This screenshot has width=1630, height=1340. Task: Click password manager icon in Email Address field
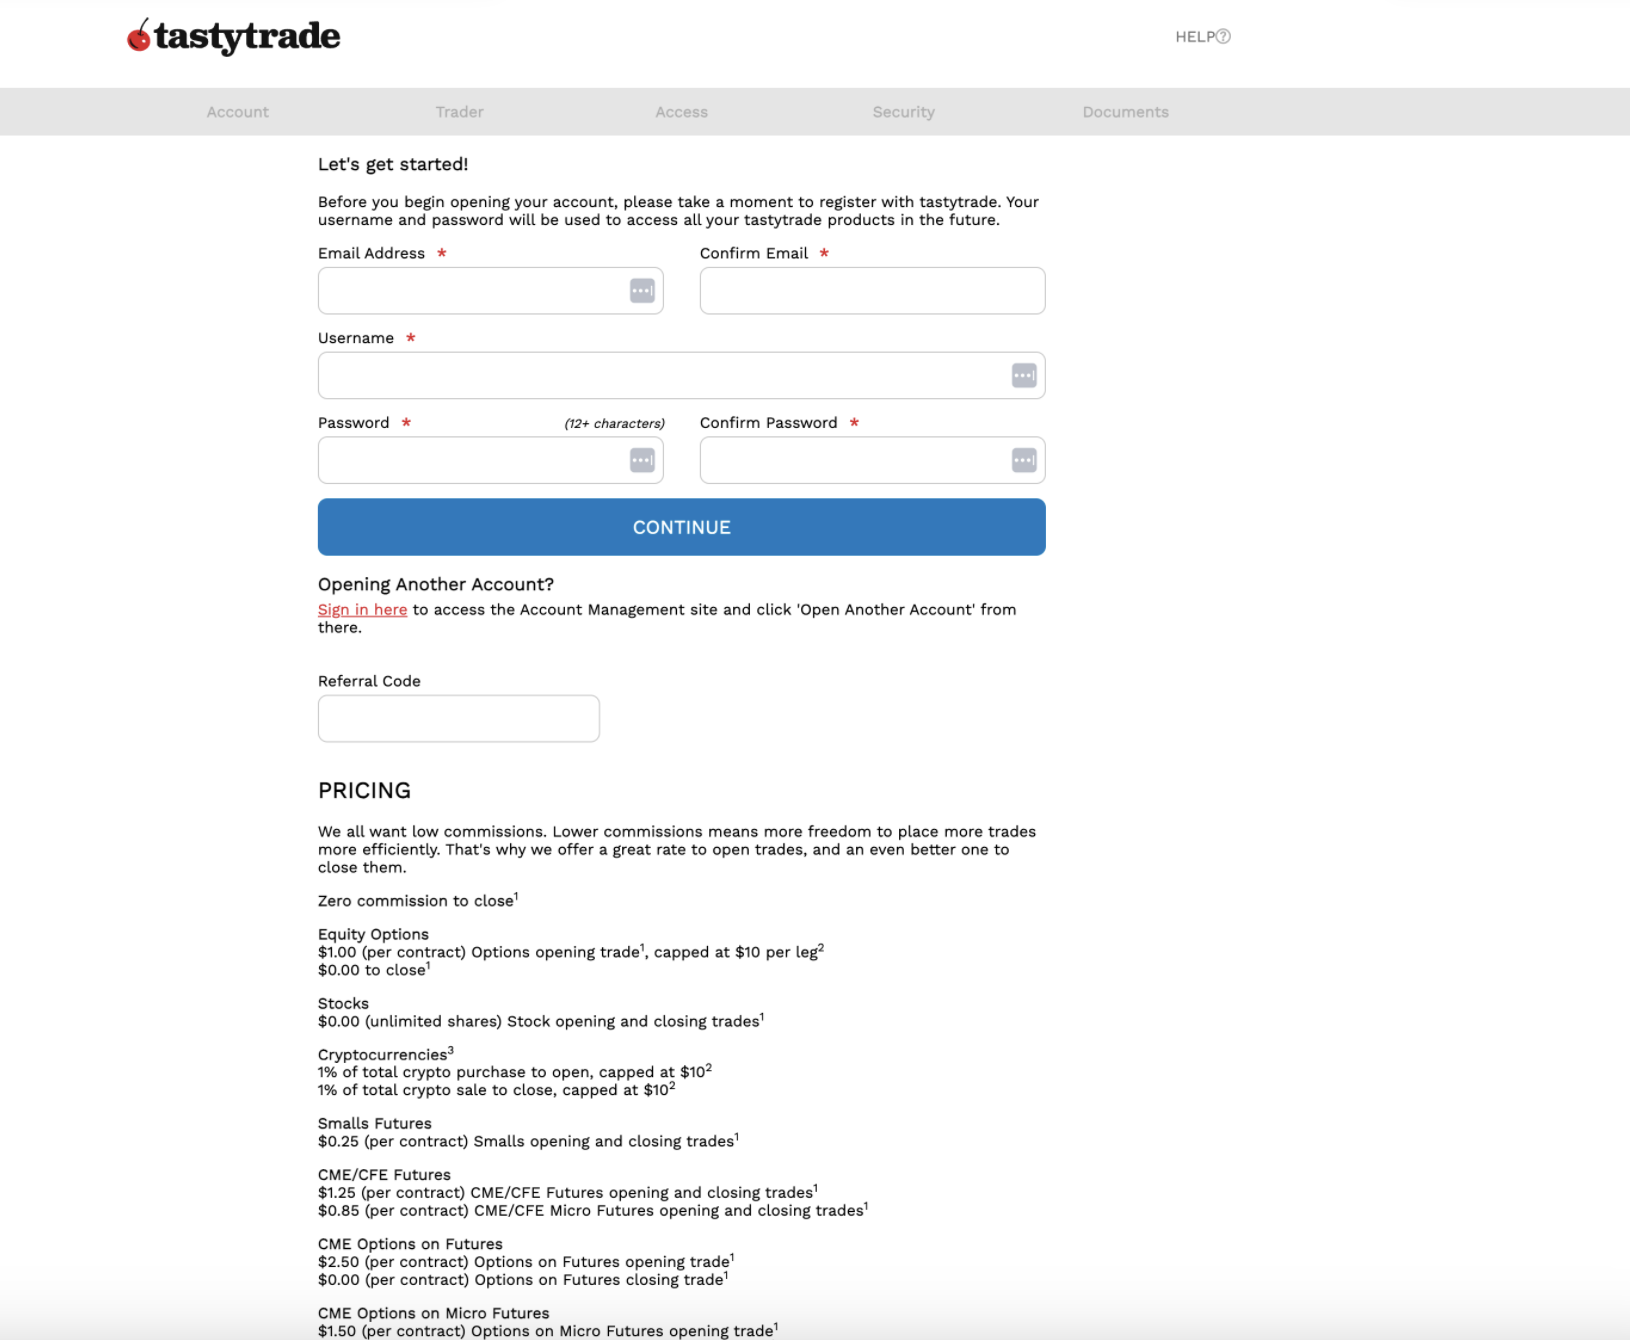point(642,291)
